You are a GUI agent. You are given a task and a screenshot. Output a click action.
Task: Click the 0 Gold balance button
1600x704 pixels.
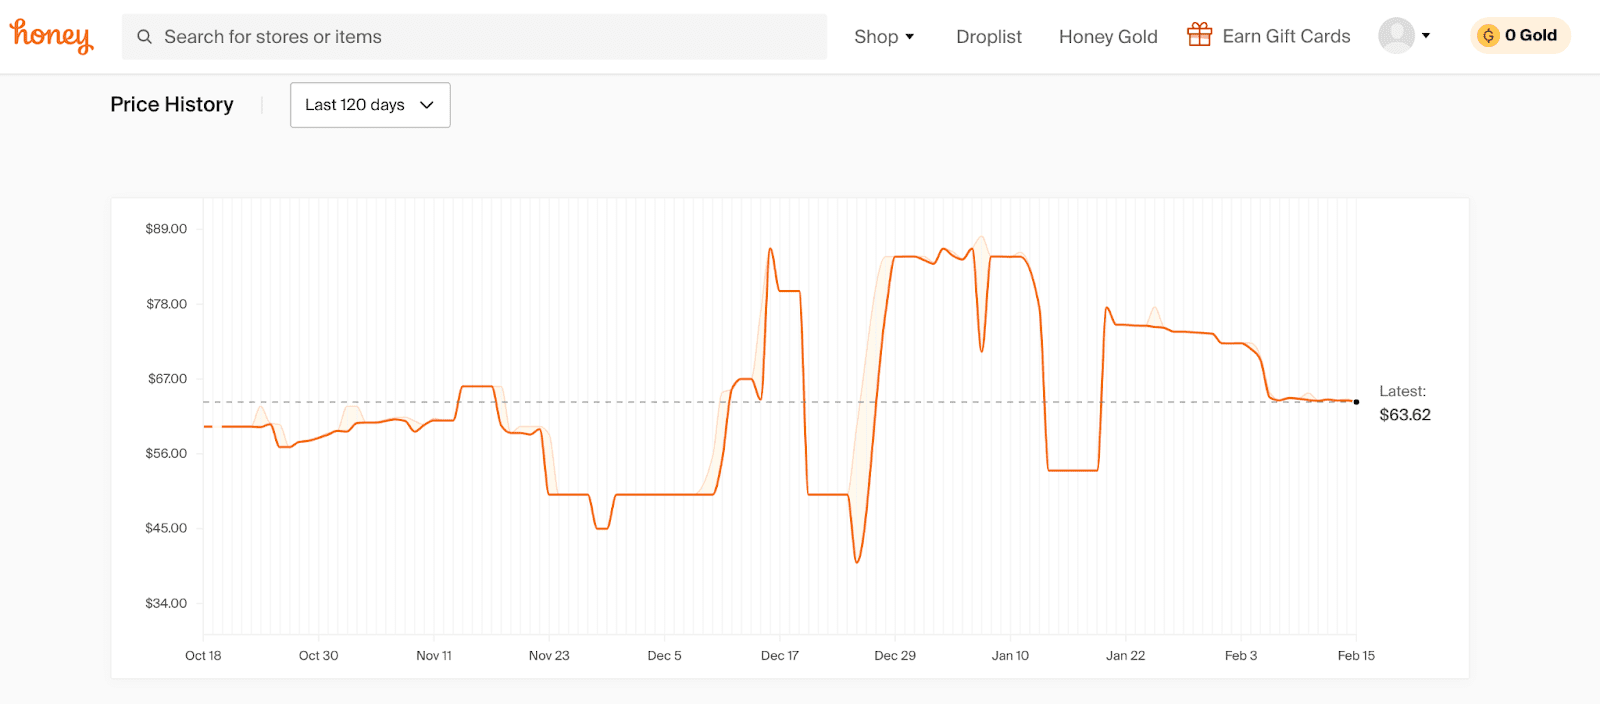coord(1520,36)
